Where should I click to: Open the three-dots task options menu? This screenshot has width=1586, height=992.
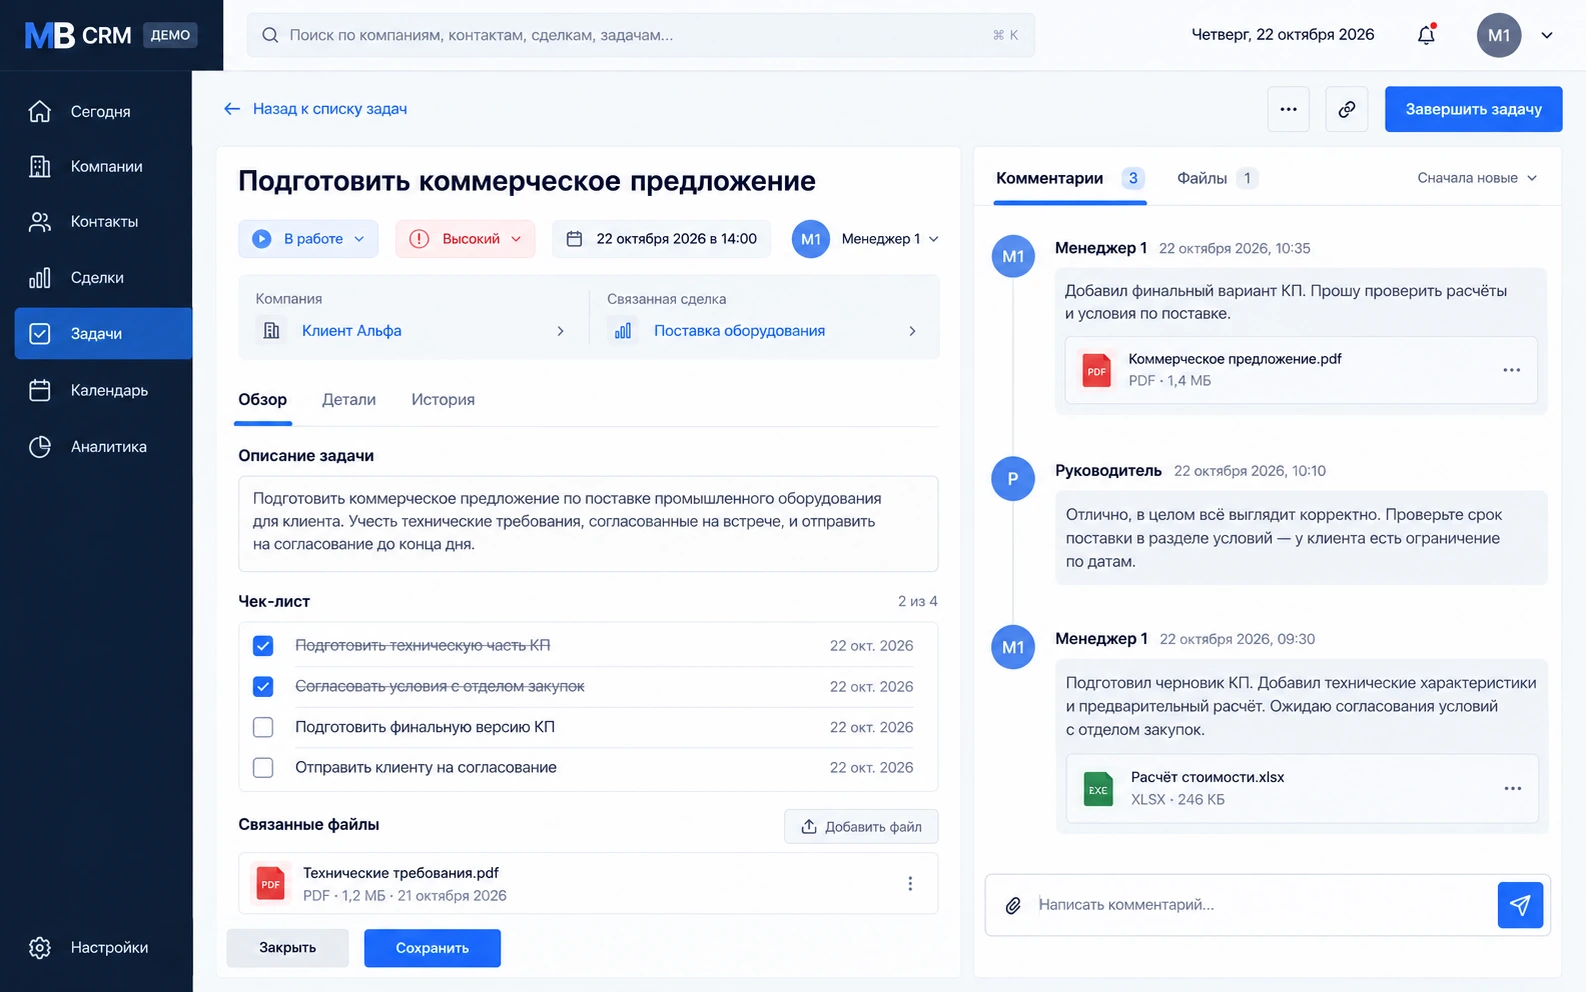(x=1288, y=109)
